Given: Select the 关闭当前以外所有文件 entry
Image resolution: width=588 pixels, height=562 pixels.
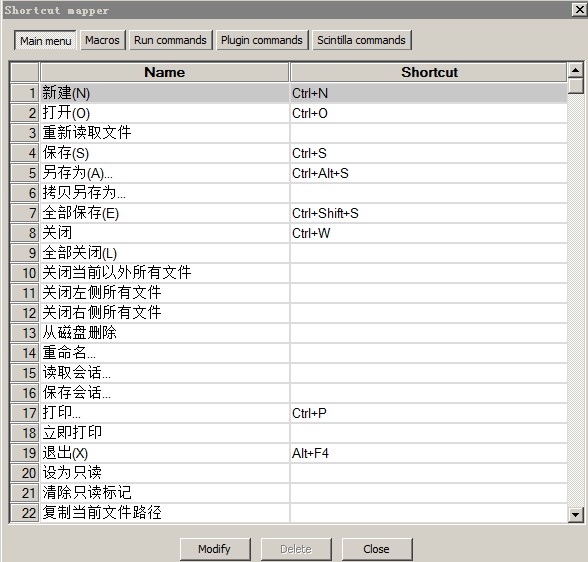Looking at the screenshot, I should point(165,273).
